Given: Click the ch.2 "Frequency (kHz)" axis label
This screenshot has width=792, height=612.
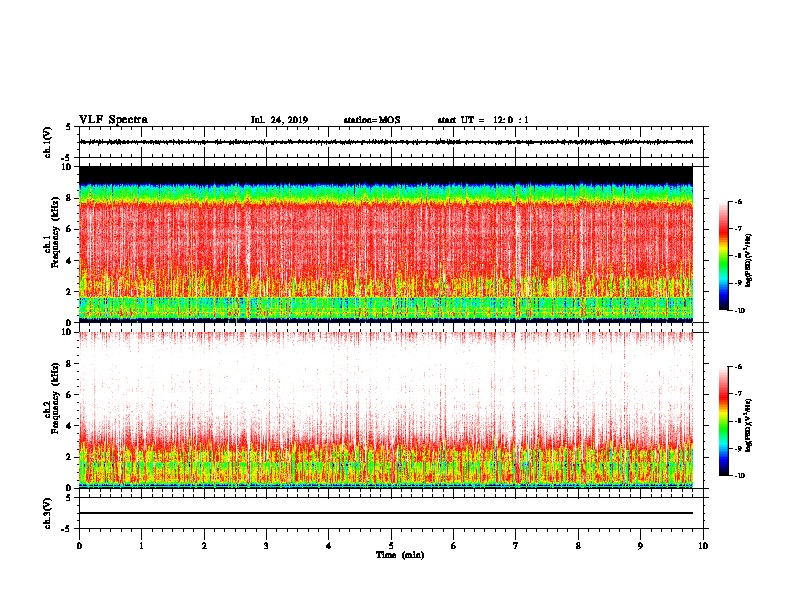Looking at the screenshot, I should point(55,398).
